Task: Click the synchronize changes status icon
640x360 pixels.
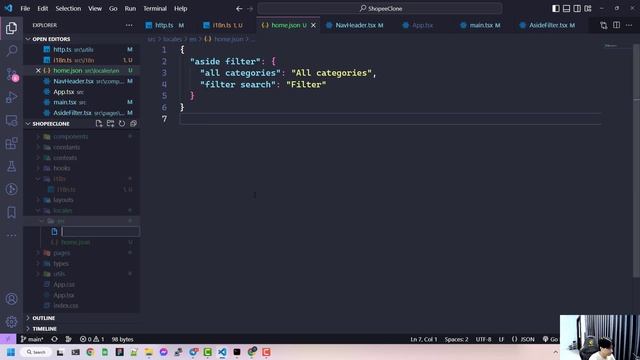Action: [54, 339]
